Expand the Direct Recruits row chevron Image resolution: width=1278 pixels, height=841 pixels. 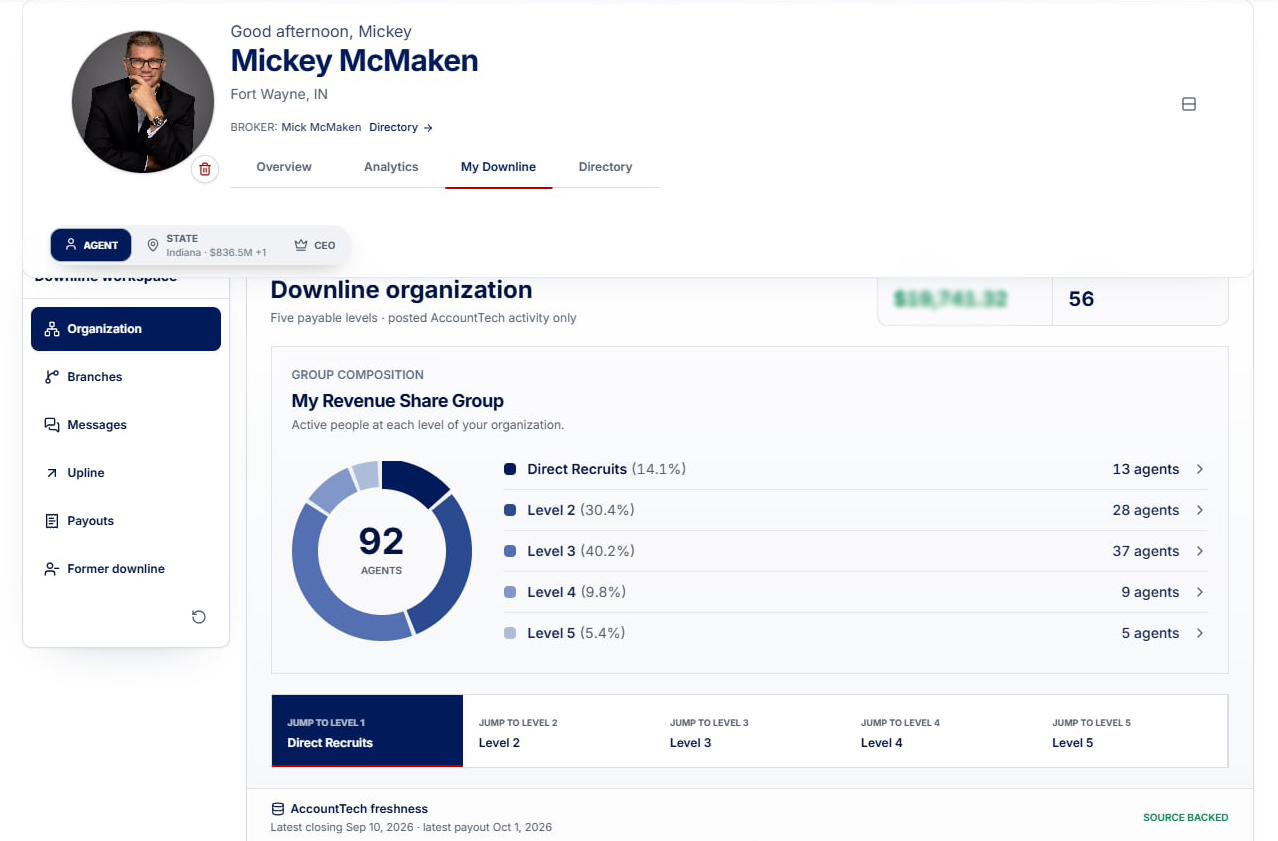coord(1200,469)
